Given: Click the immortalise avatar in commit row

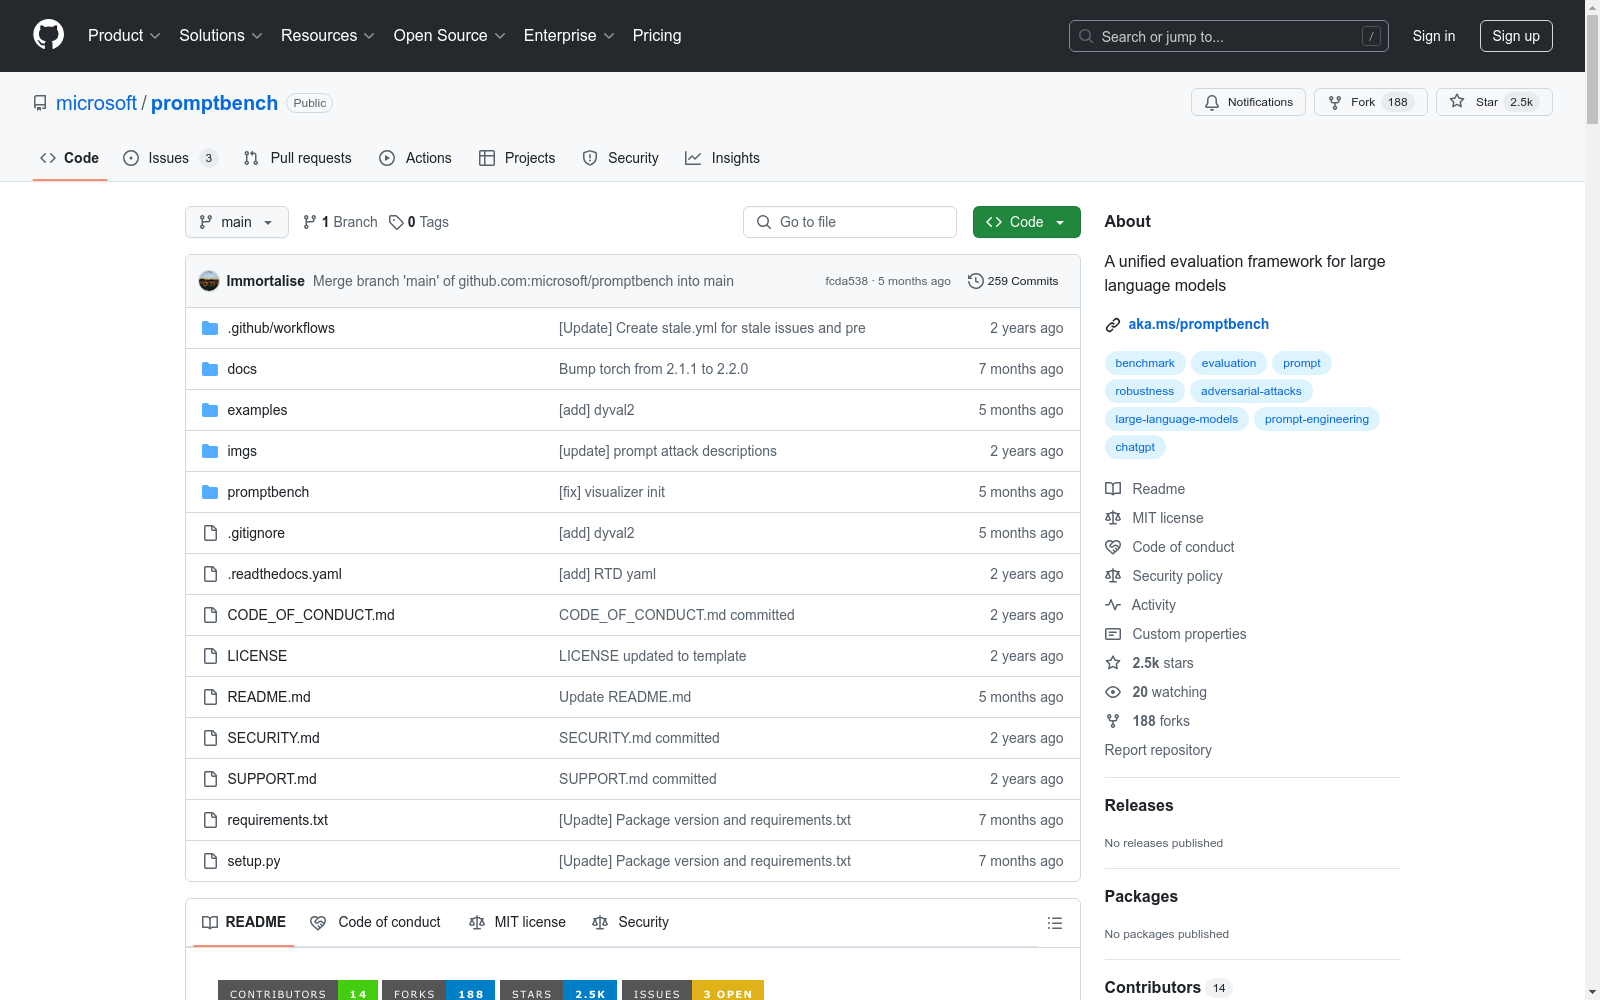Looking at the screenshot, I should (x=209, y=281).
